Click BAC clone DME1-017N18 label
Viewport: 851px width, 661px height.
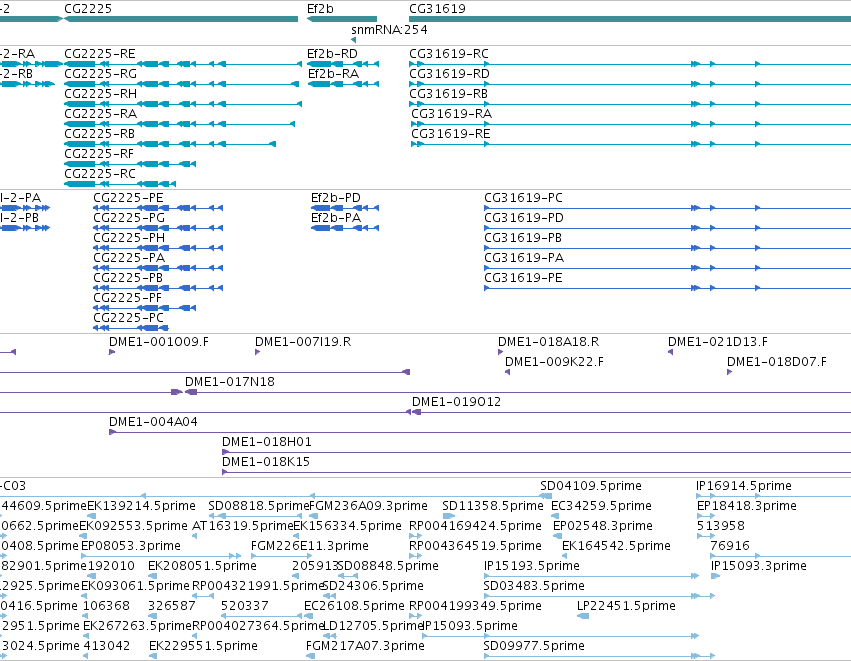(x=230, y=383)
